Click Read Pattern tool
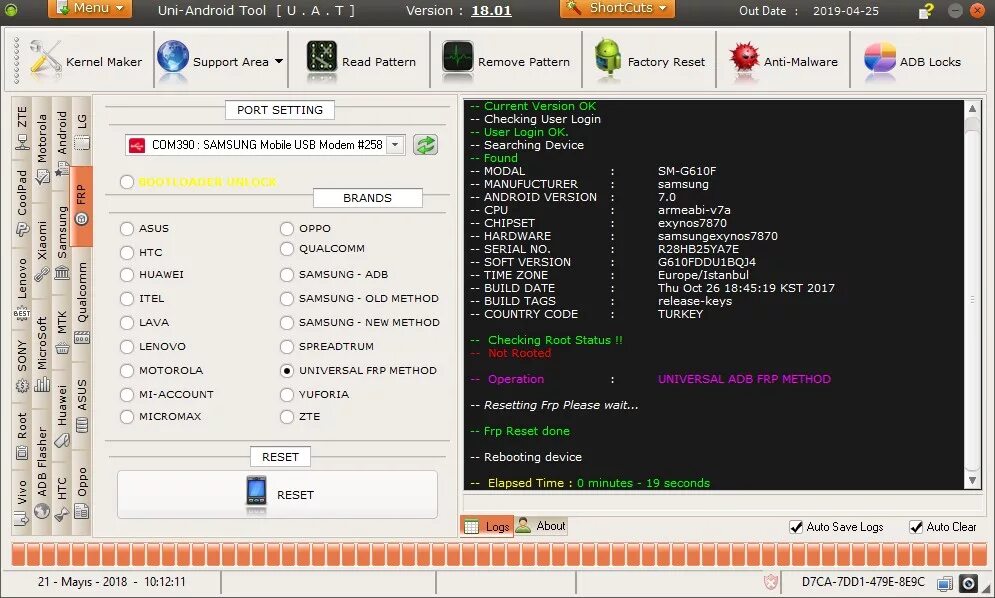995x598 pixels. click(360, 62)
